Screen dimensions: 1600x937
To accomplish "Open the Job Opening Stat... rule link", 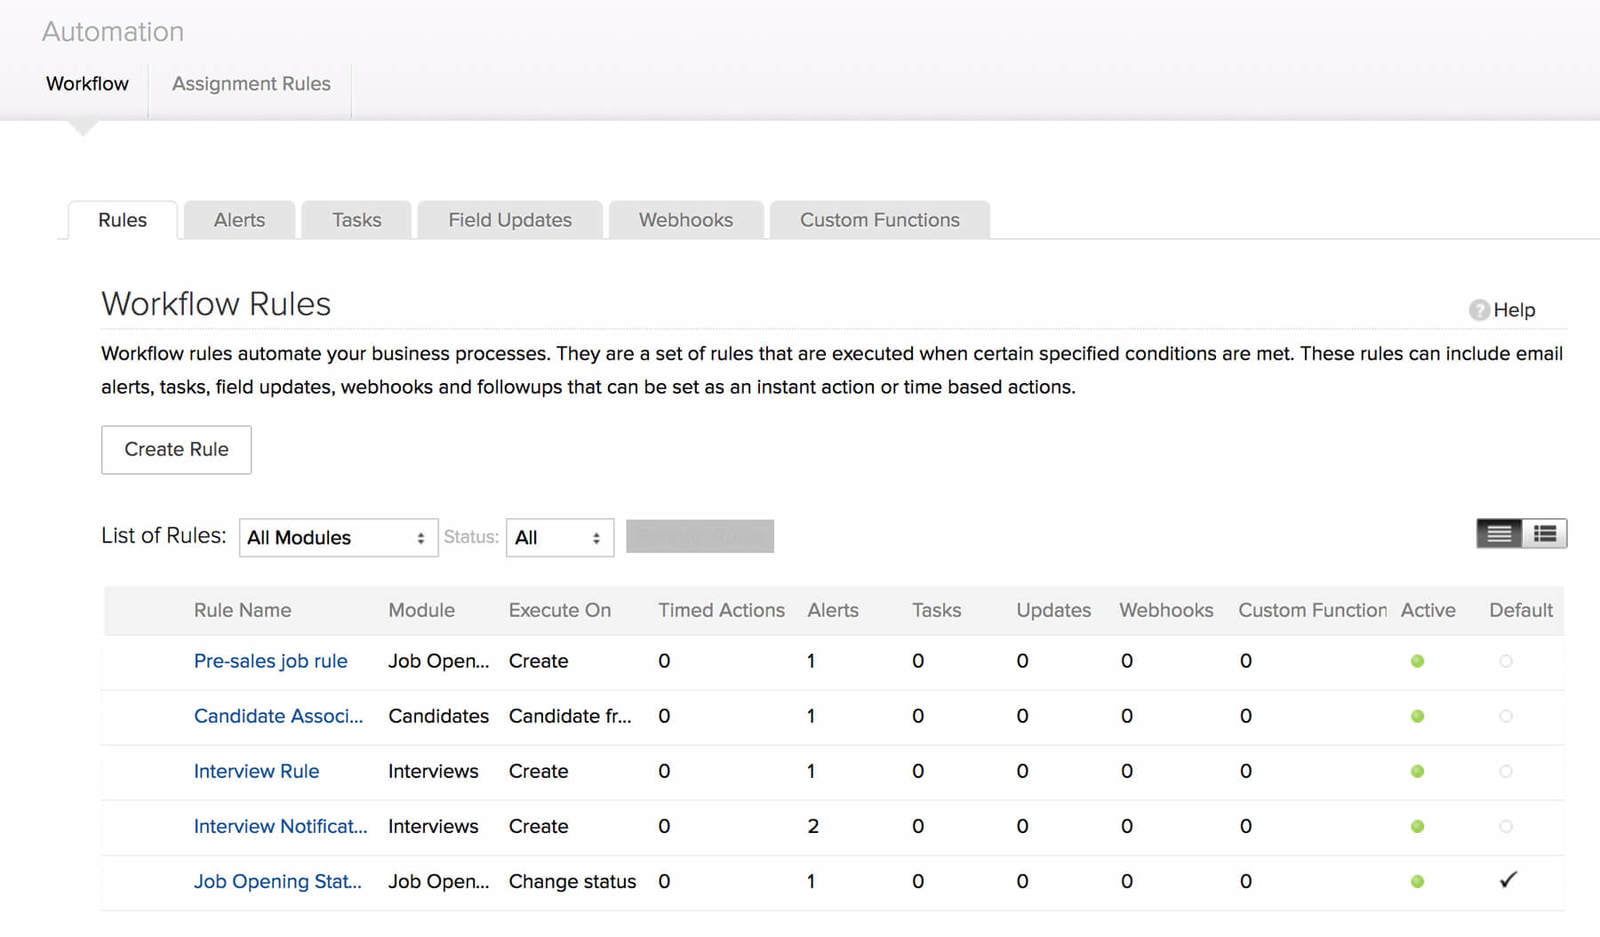I will tap(277, 881).
